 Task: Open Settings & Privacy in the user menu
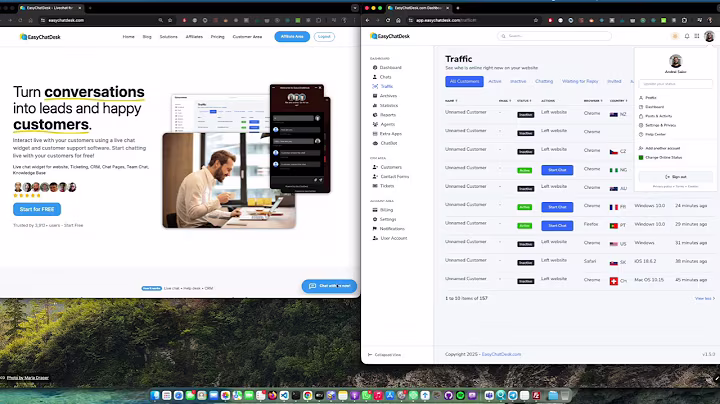click(657, 125)
